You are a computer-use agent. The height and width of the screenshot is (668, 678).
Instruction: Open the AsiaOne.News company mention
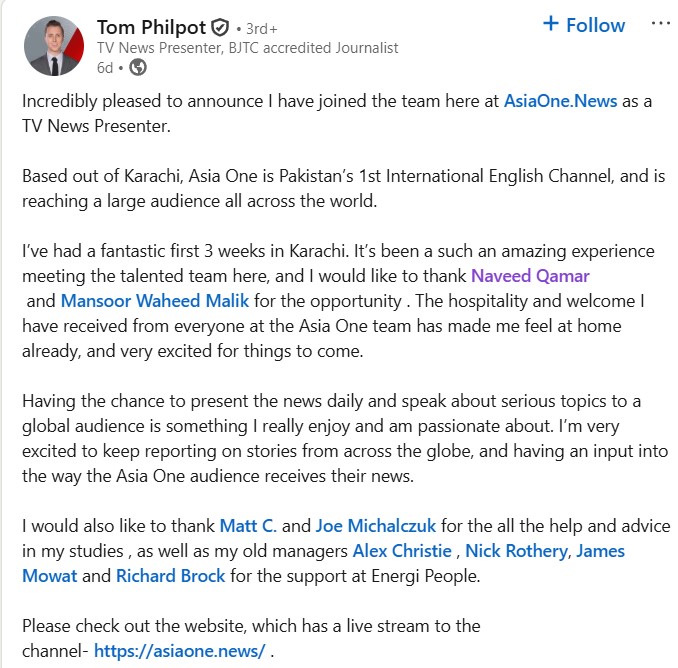[560, 100]
